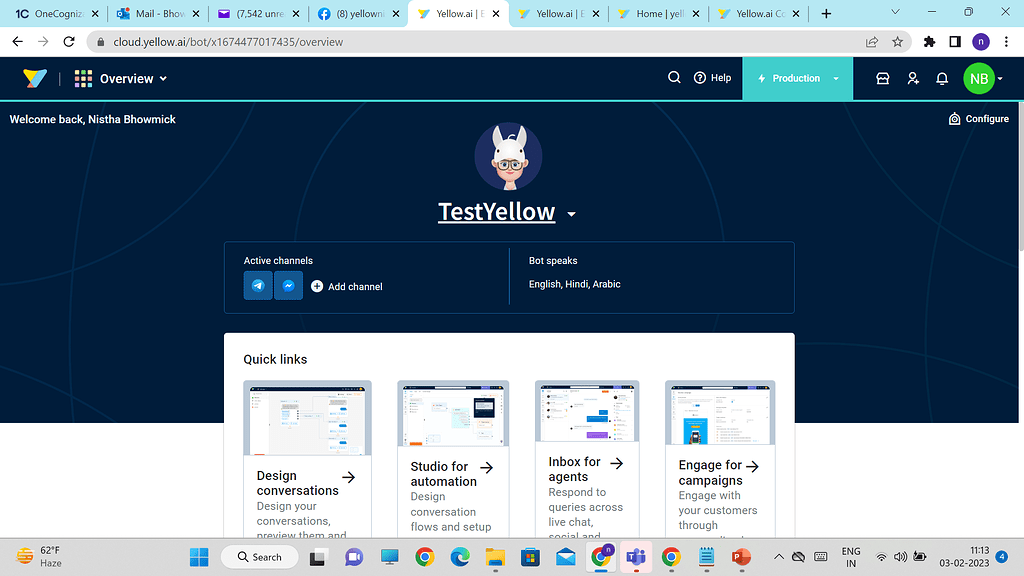The width and height of the screenshot is (1024, 576).
Task: Click the Yellow.ai logo in the header
Action: tap(34, 77)
